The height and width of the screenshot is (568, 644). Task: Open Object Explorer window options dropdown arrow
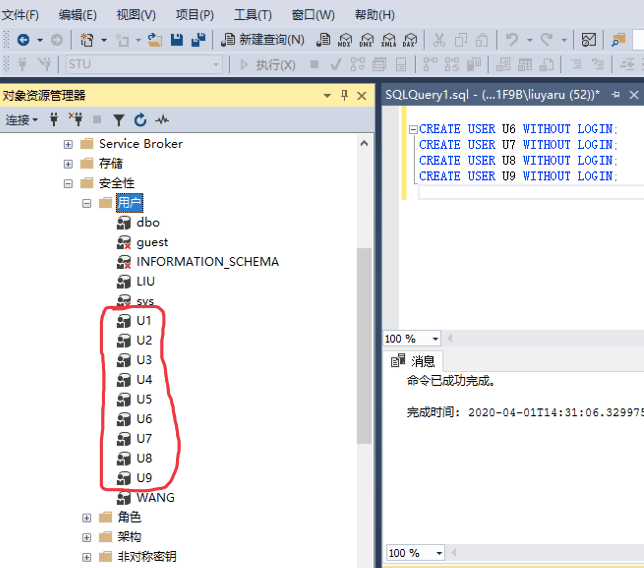coord(327,96)
